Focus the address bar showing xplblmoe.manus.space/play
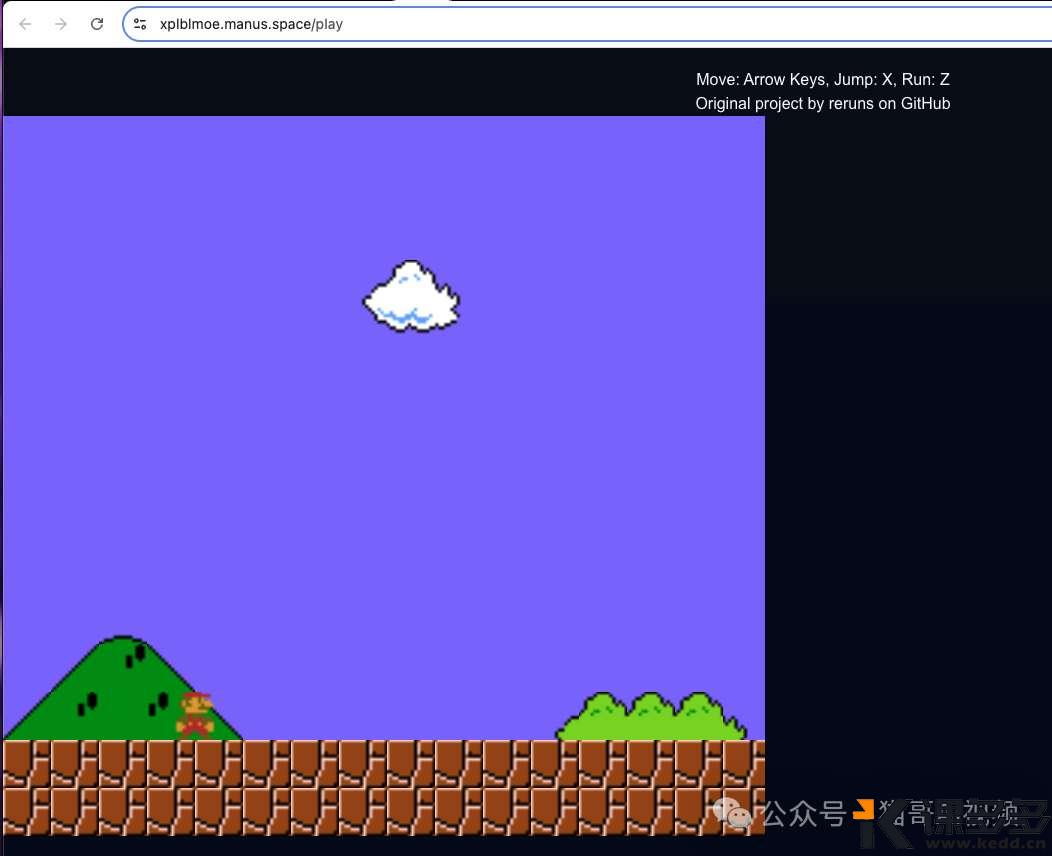 pyautogui.click(x=587, y=24)
